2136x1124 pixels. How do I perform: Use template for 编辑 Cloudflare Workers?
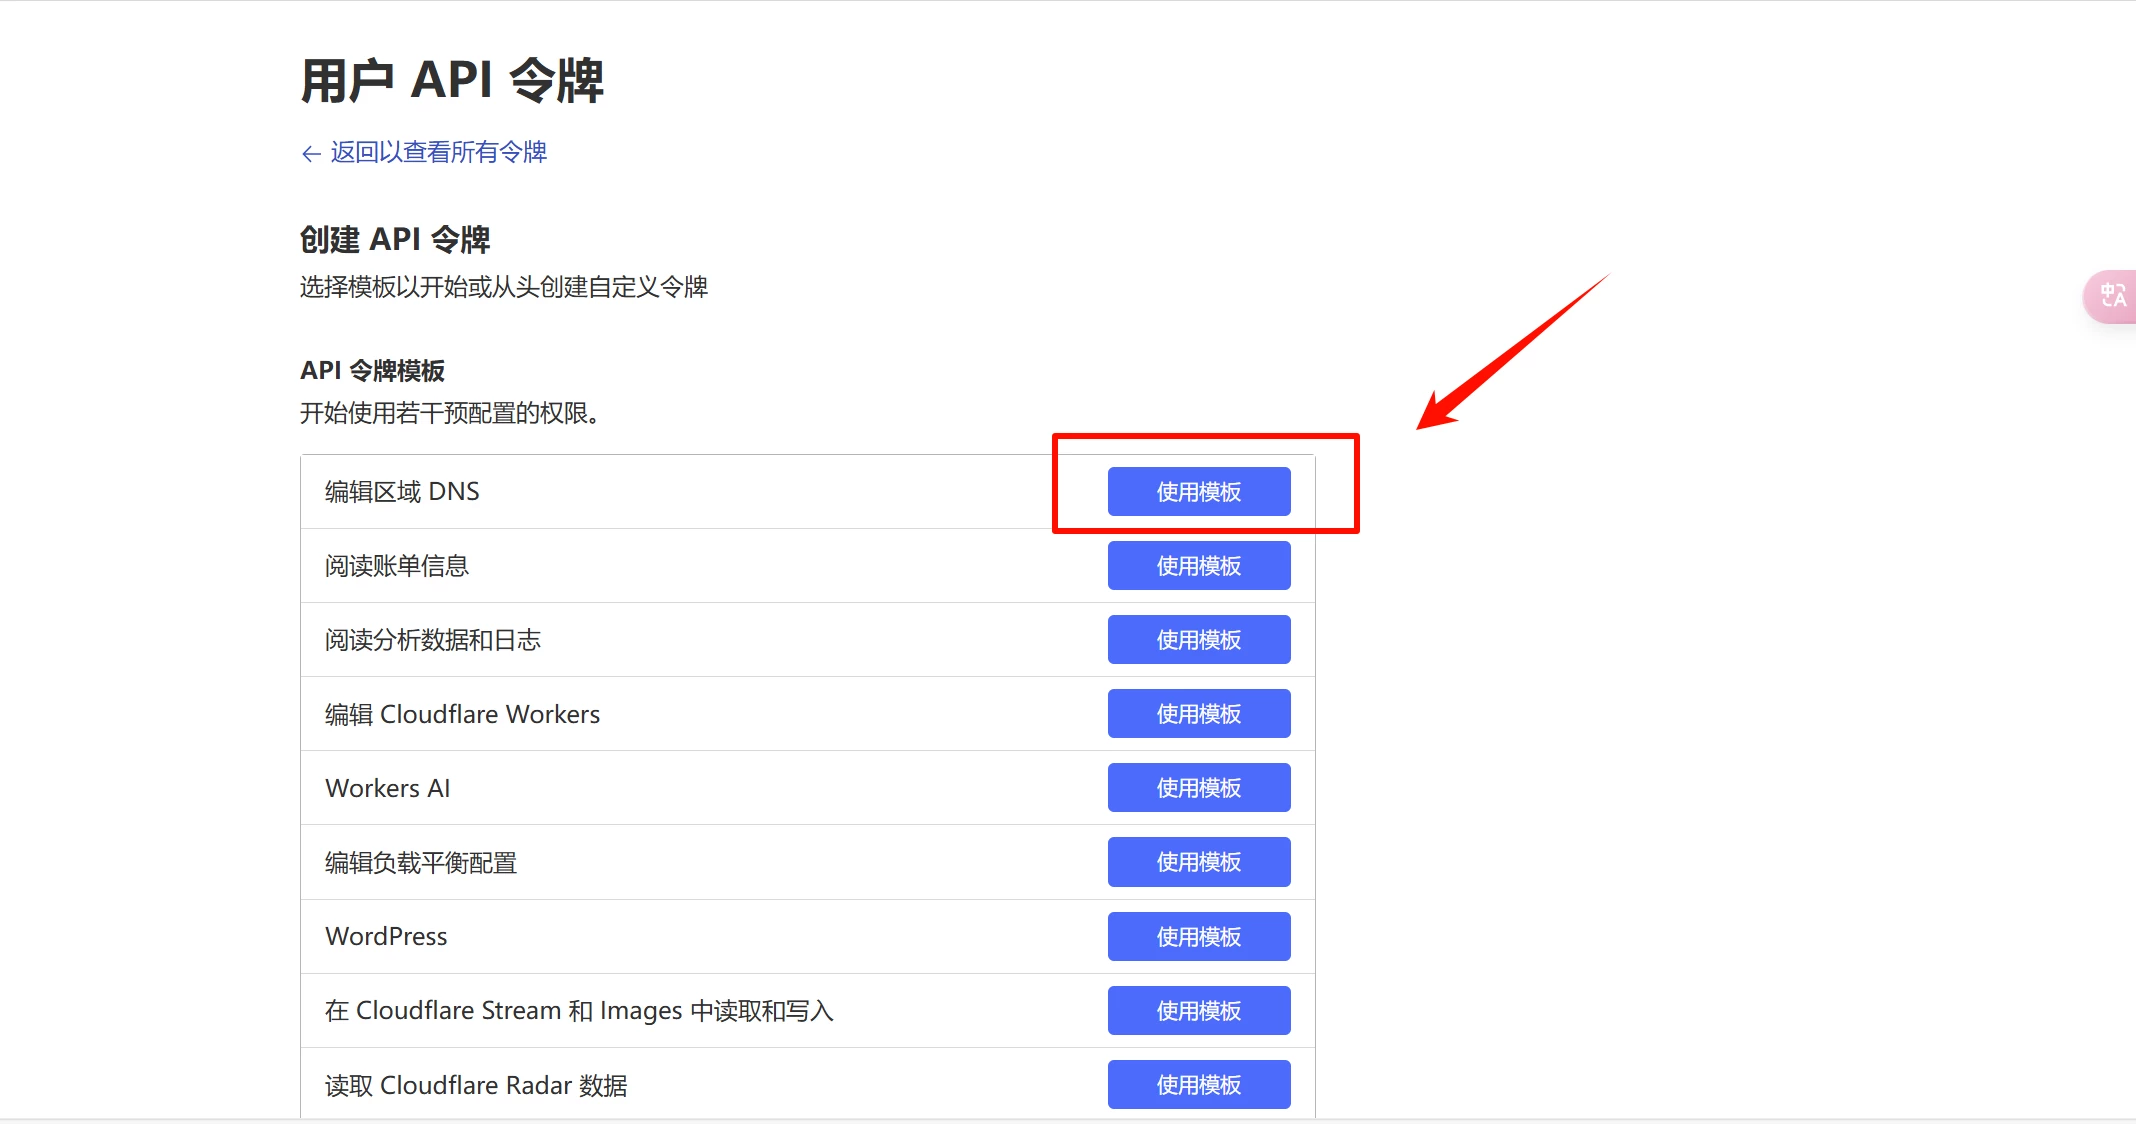pos(1198,714)
